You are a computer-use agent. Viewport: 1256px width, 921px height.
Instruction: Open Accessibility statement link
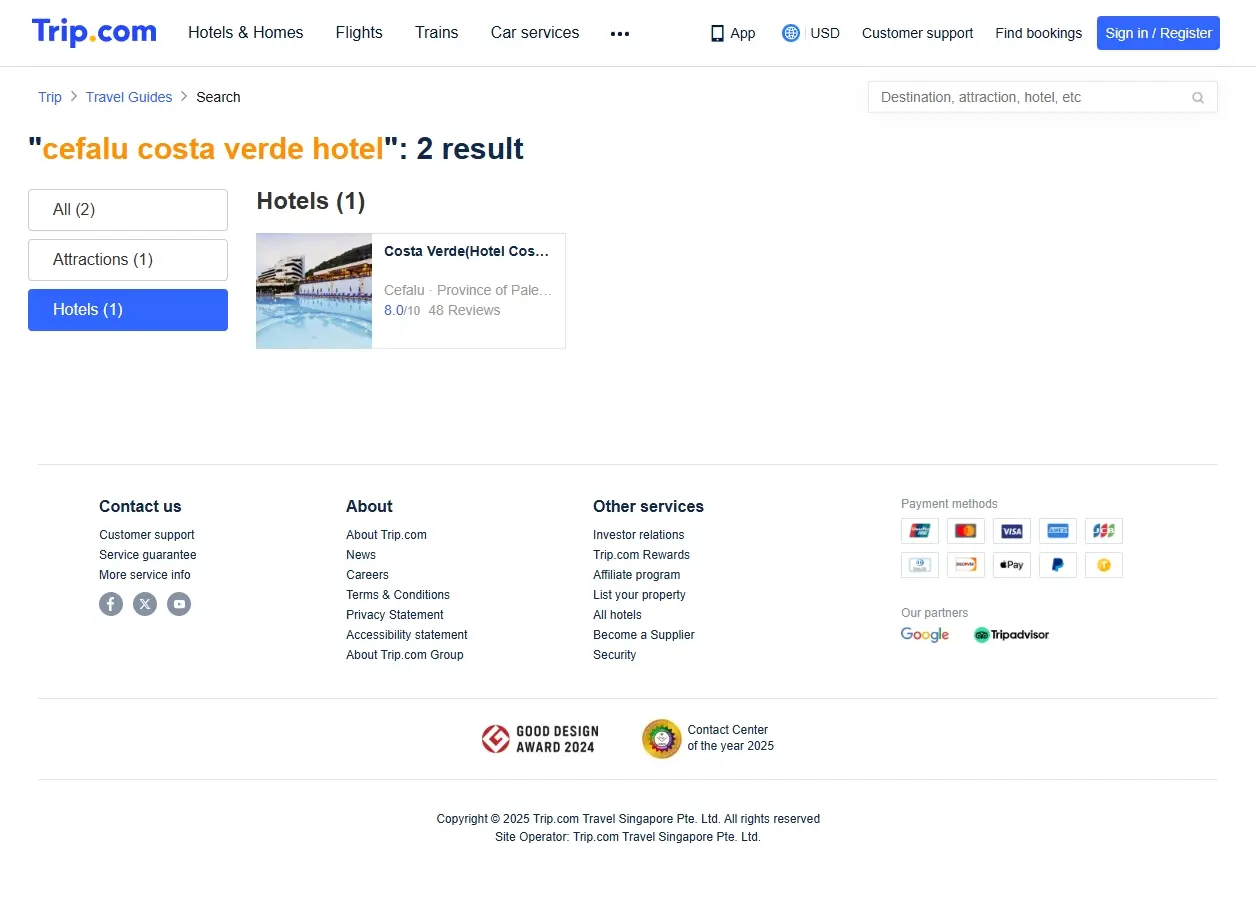point(407,635)
